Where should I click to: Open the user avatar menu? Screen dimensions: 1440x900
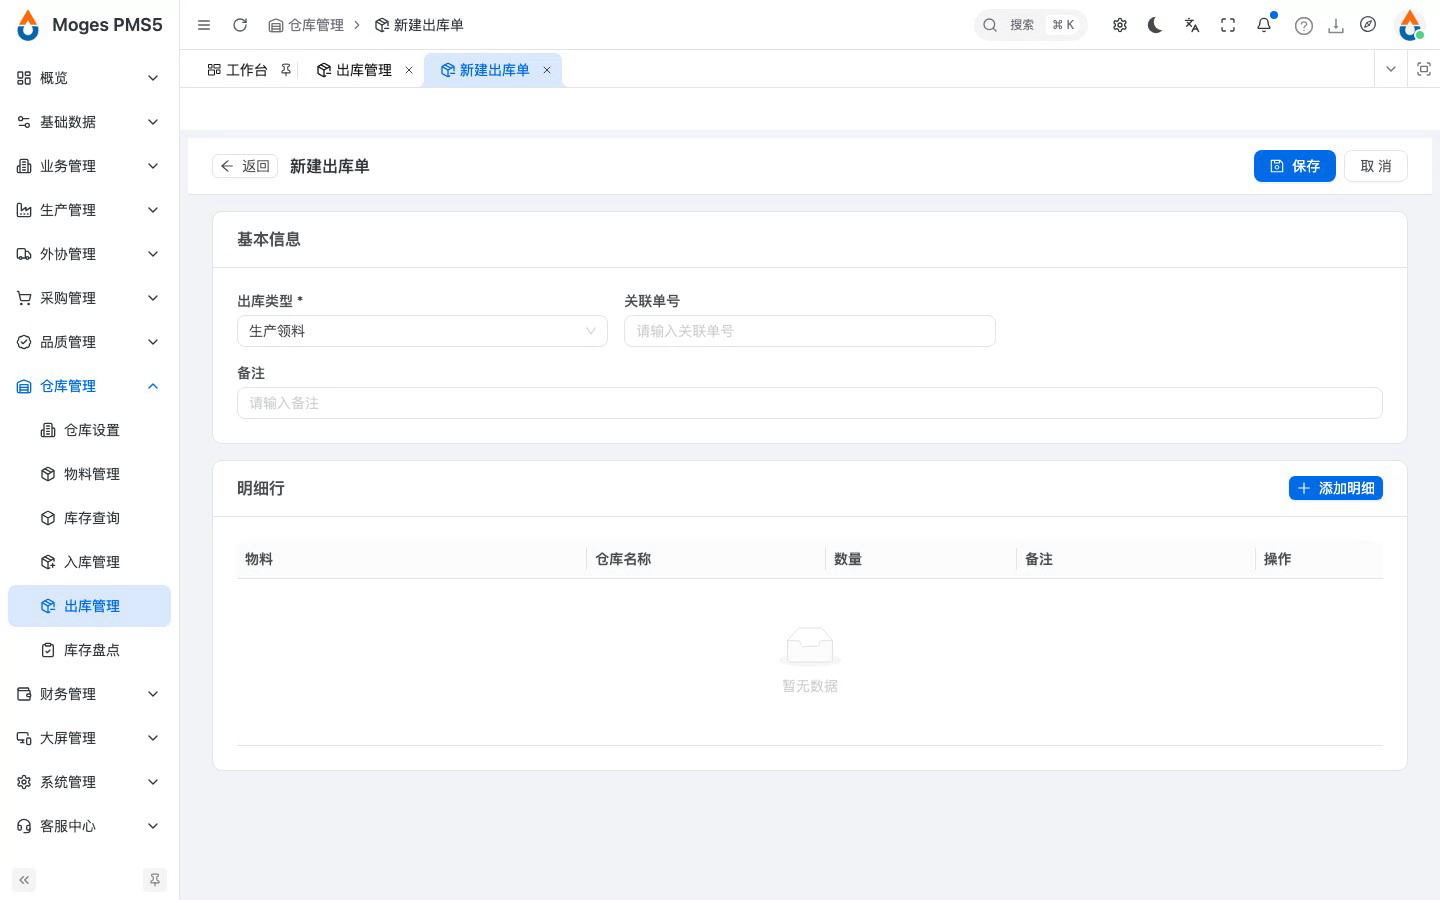pos(1410,25)
